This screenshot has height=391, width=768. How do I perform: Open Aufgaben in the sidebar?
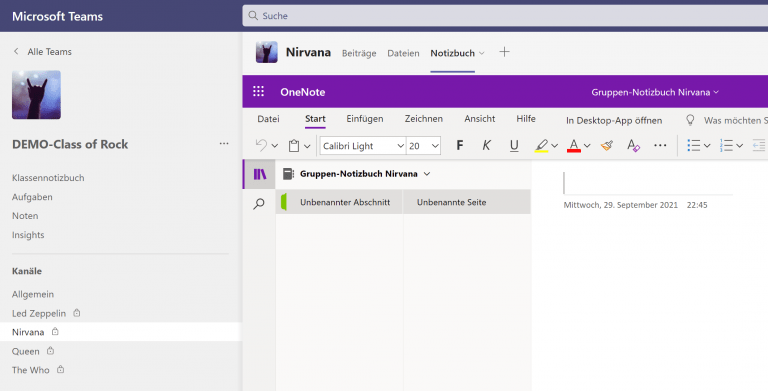point(32,197)
